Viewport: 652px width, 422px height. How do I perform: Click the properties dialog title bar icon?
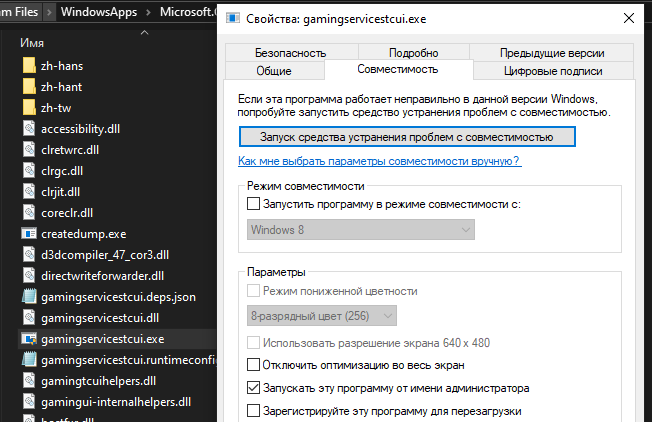(x=233, y=18)
